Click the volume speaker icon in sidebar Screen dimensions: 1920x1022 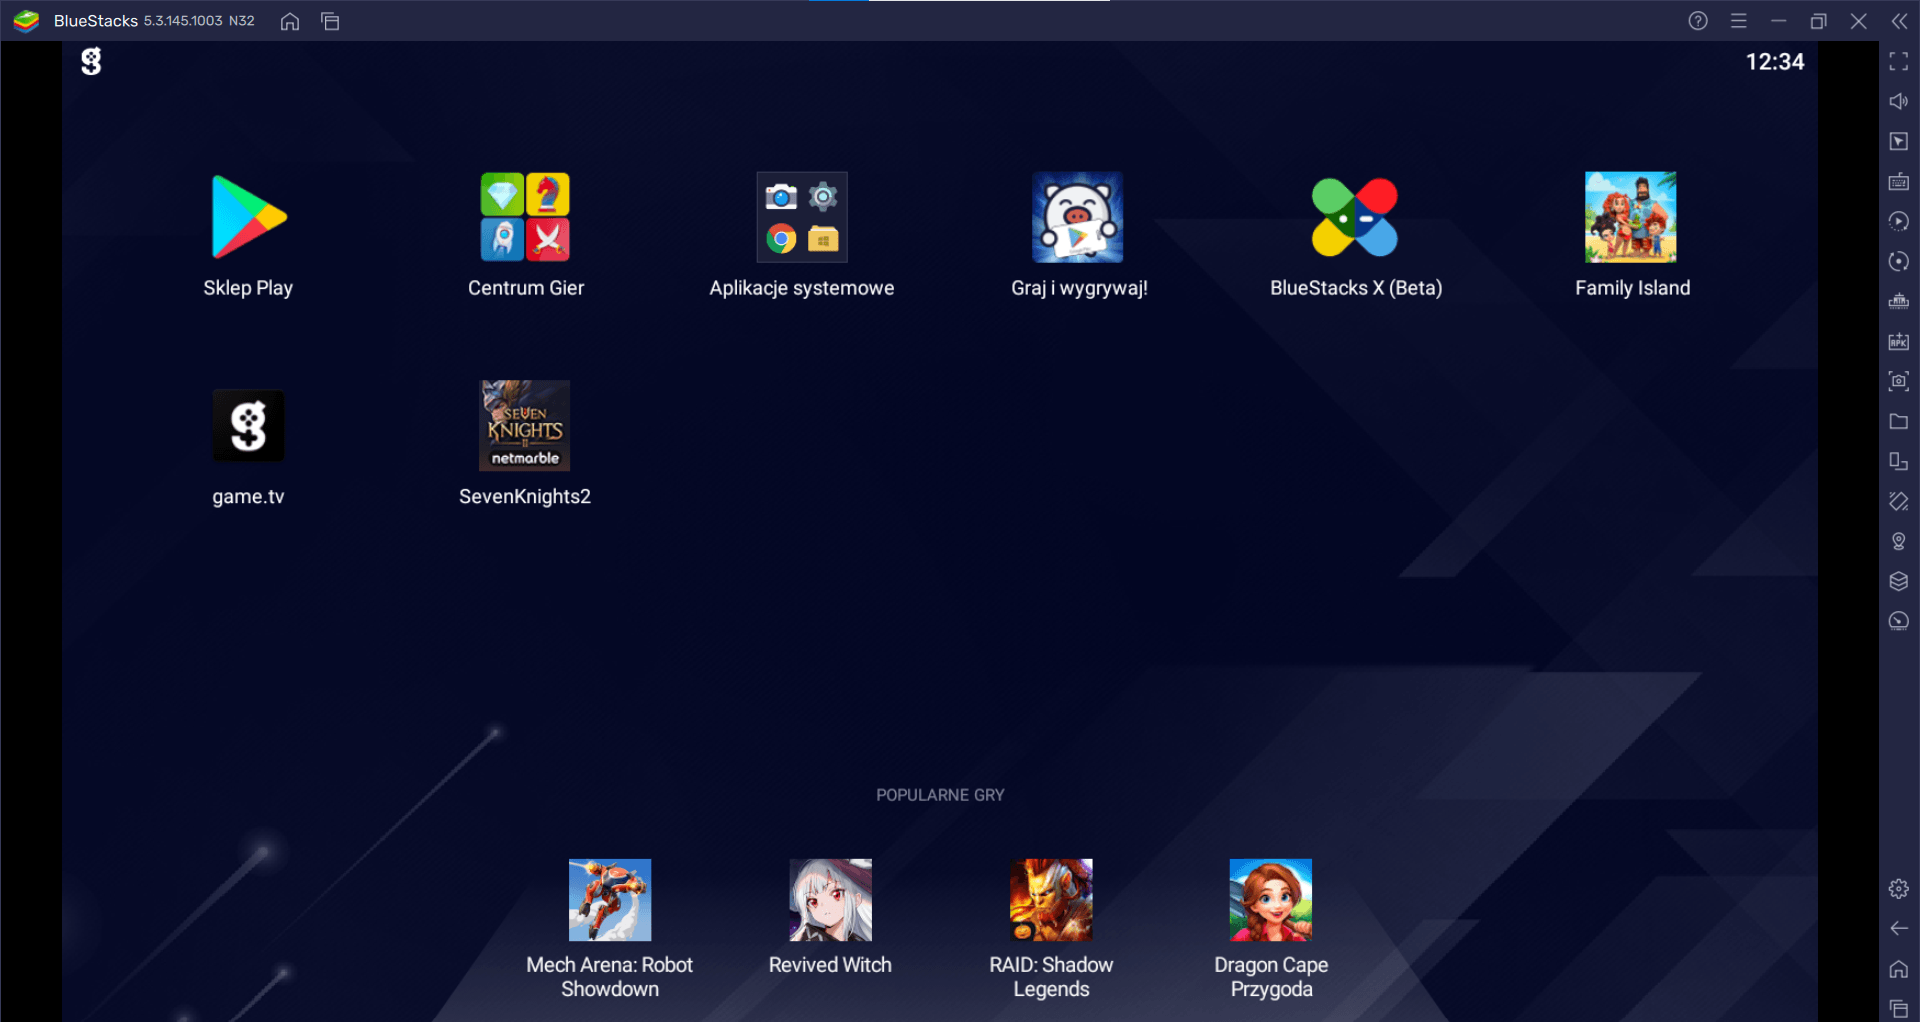(1899, 102)
